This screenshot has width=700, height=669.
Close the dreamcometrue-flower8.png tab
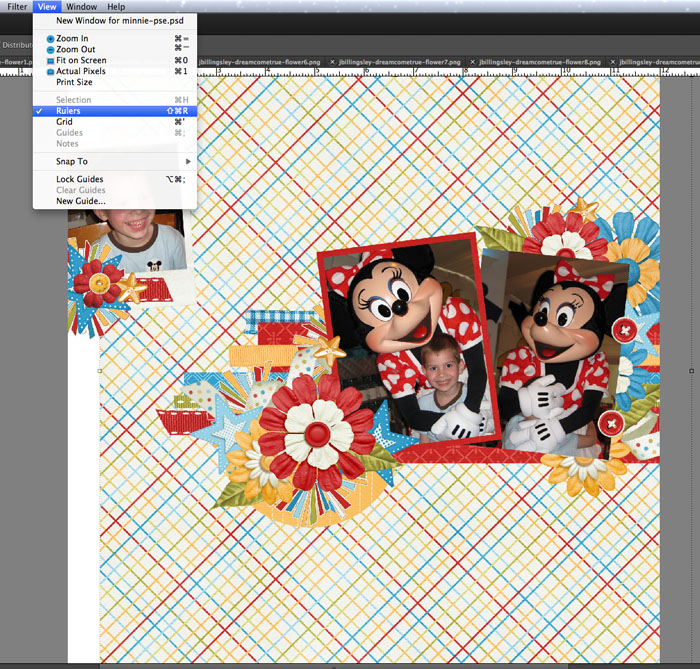click(x=472, y=62)
